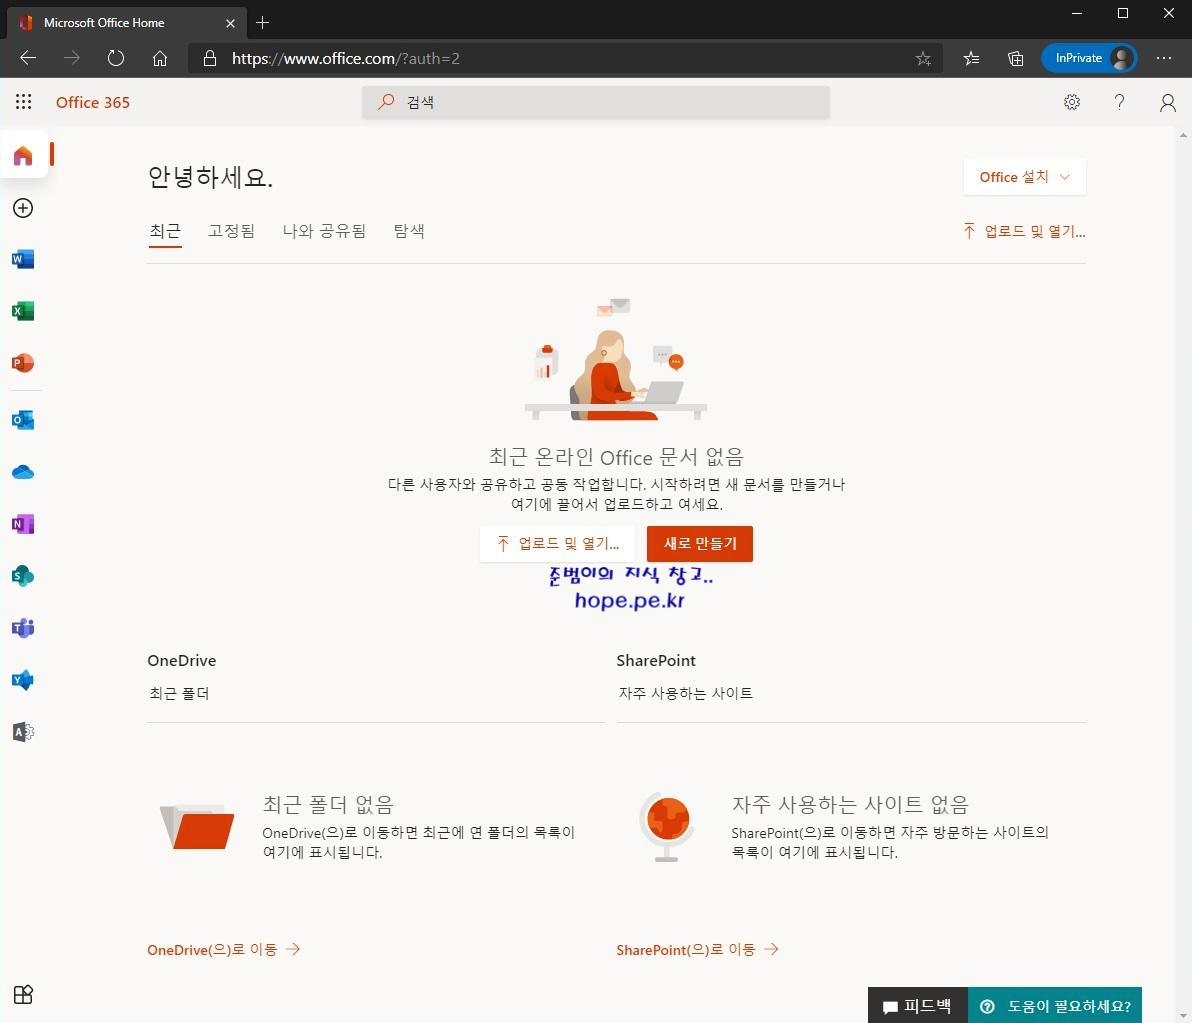Open the favorites list icon

pos(971,59)
